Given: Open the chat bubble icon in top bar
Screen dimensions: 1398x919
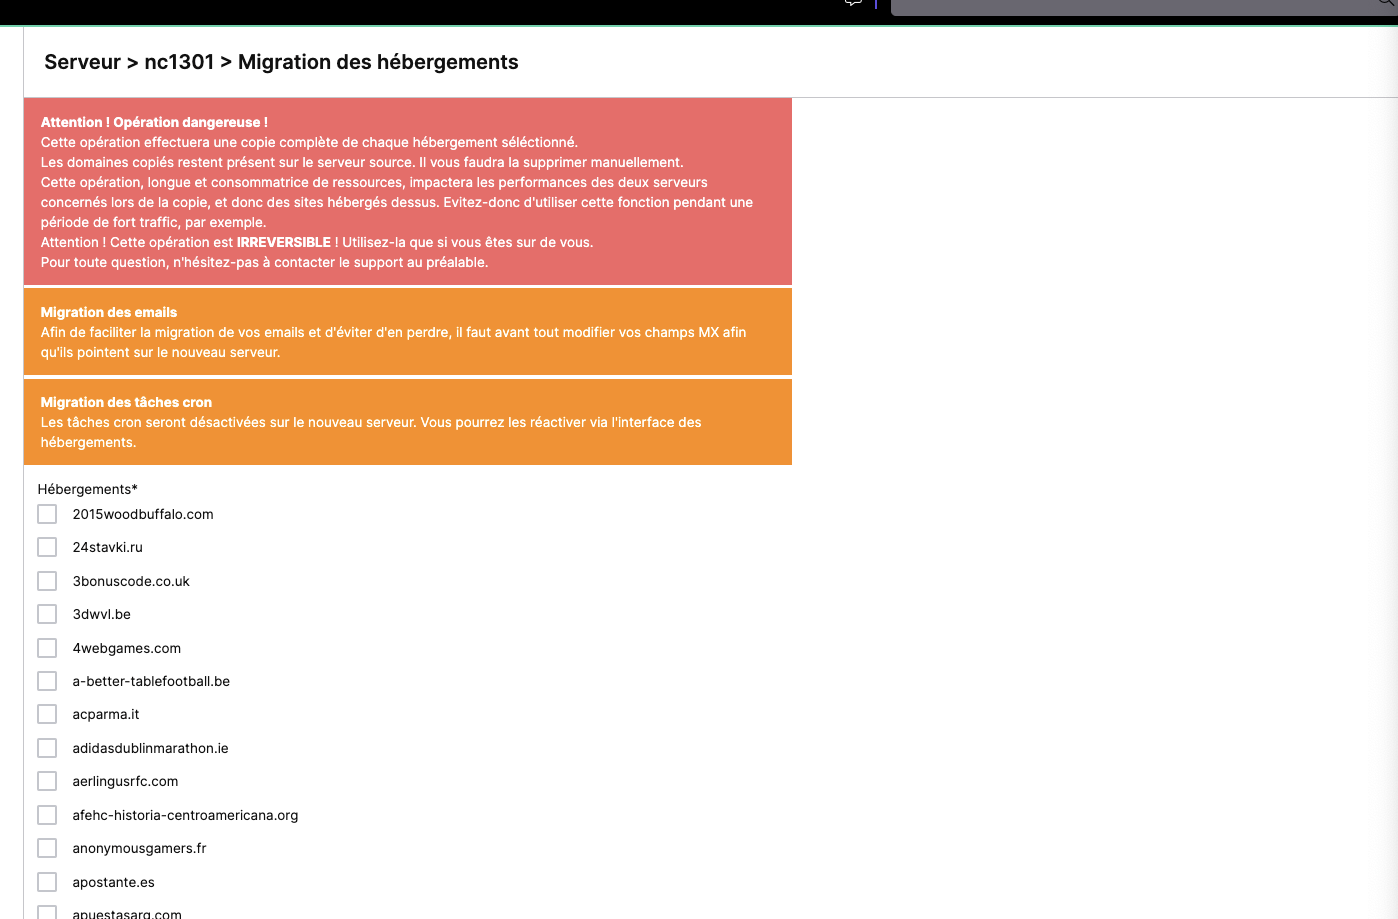Looking at the screenshot, I should [x=853, y=3].
